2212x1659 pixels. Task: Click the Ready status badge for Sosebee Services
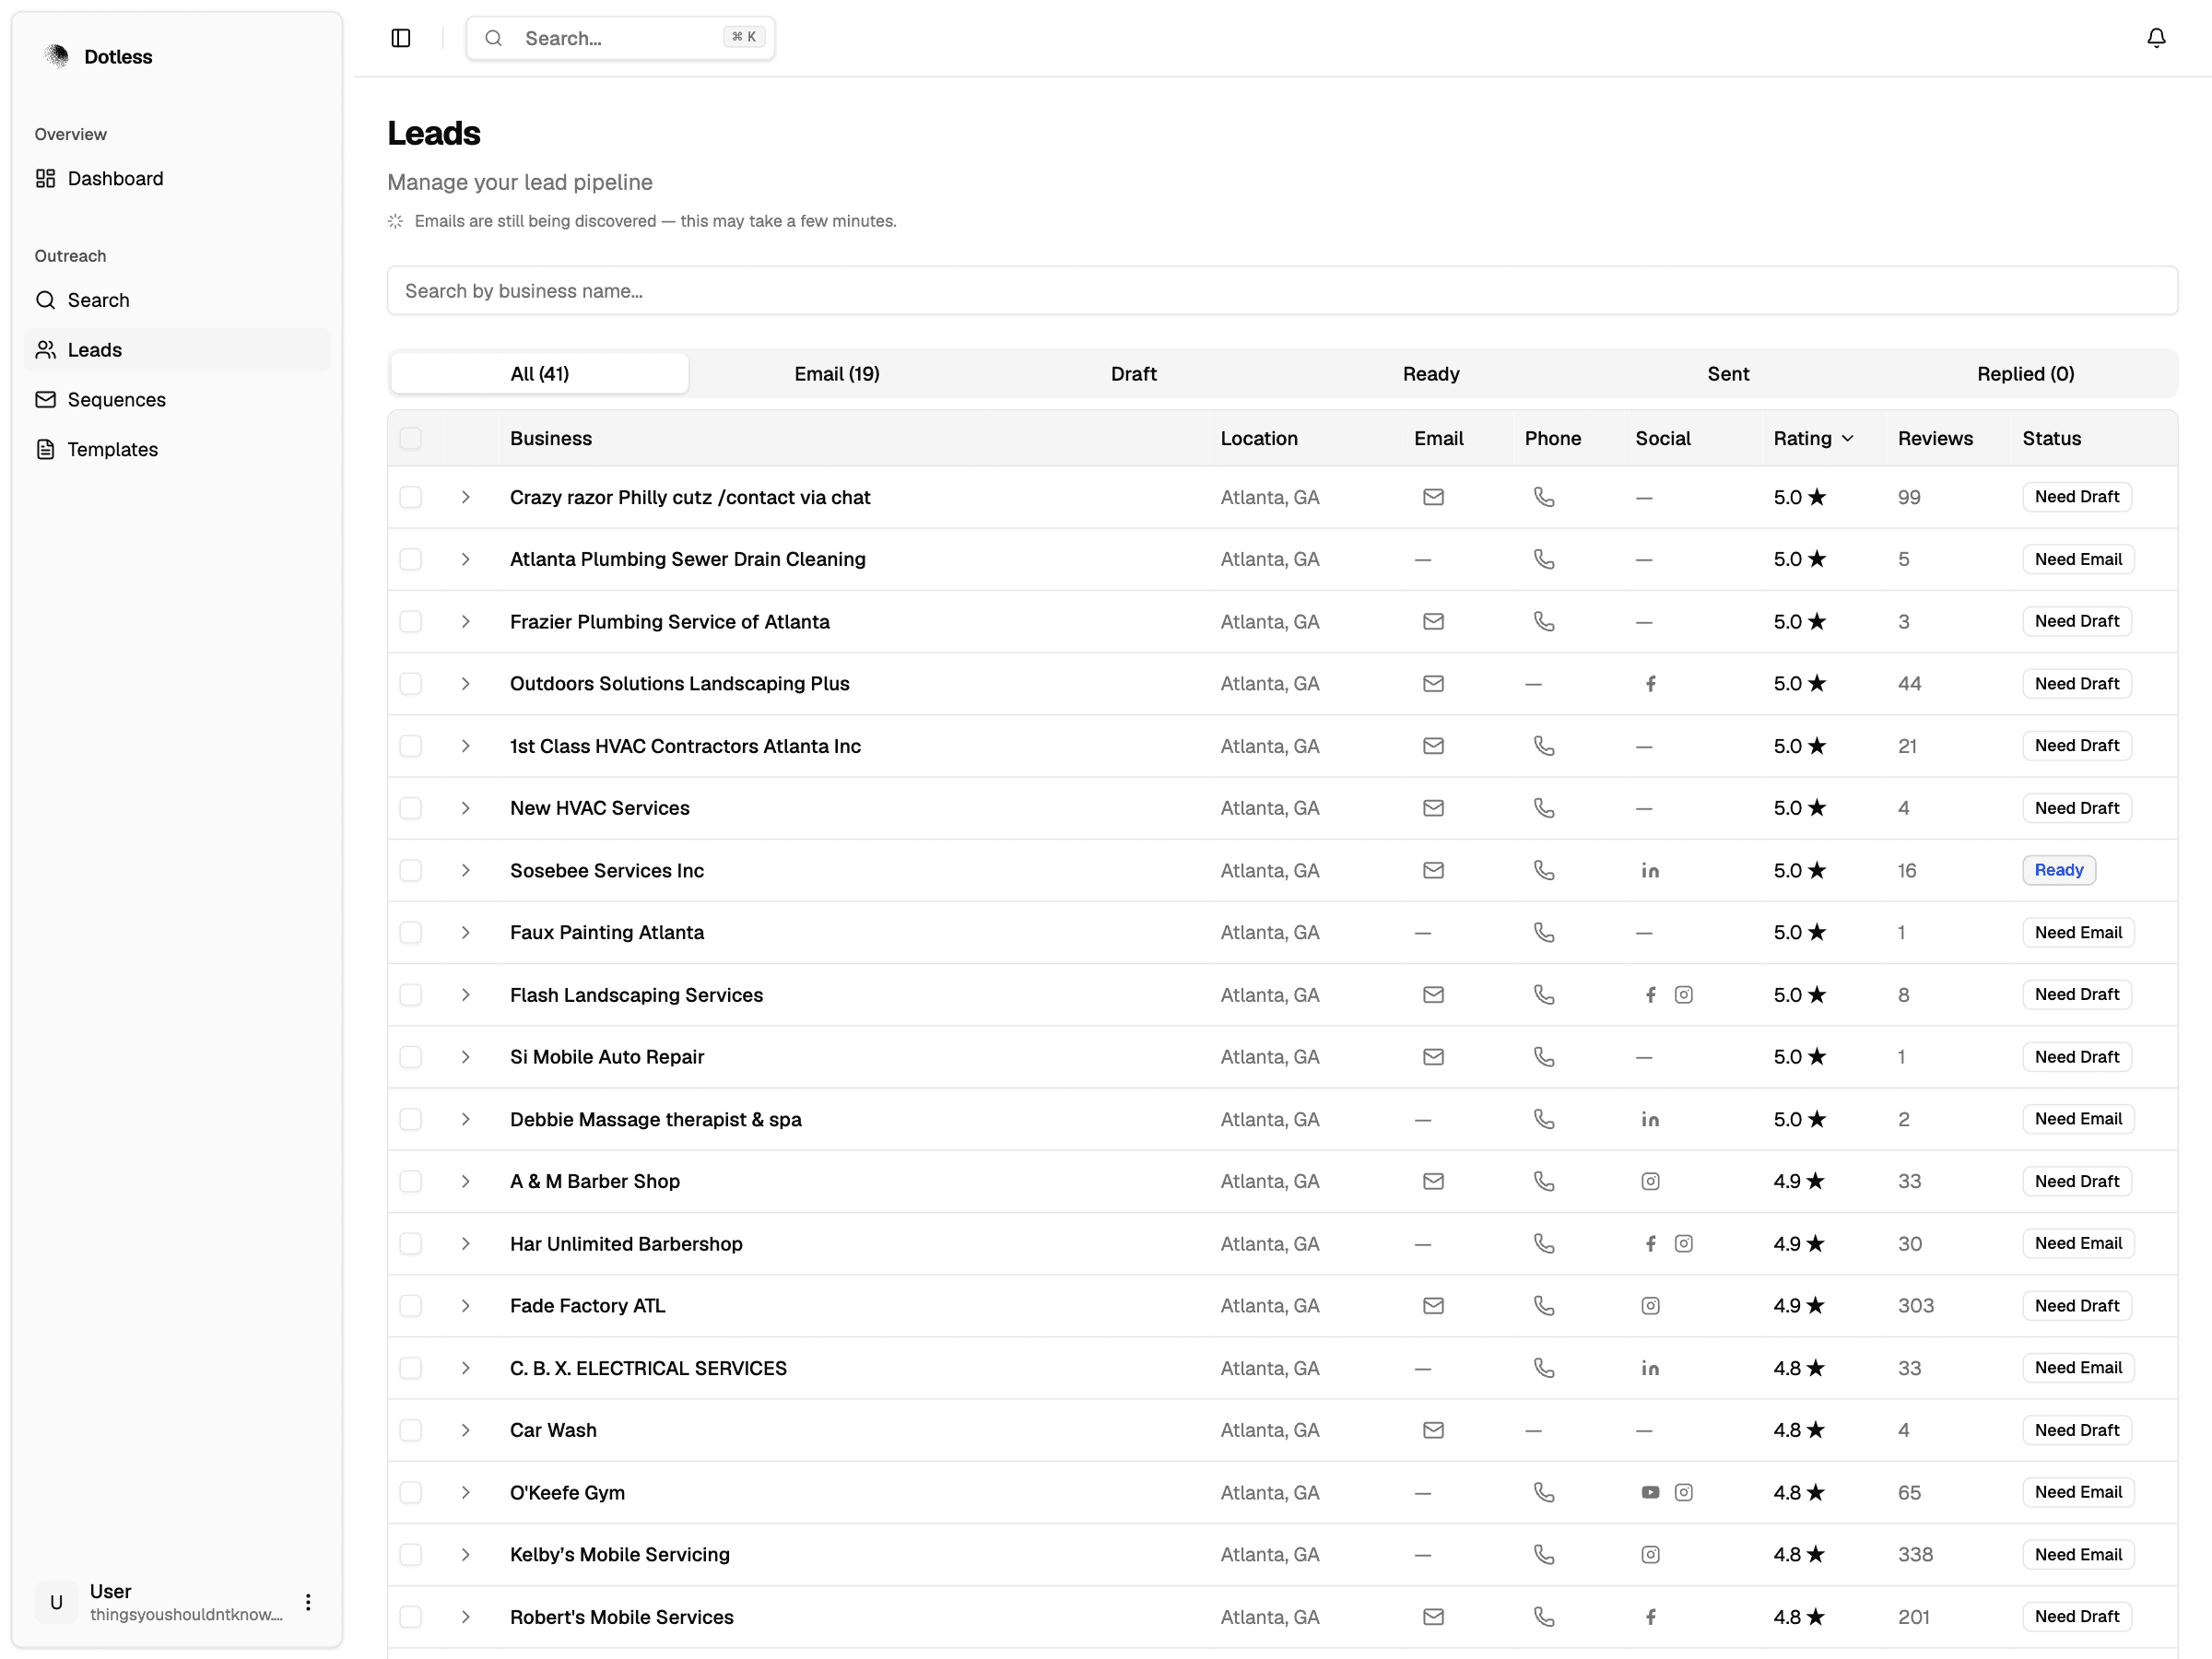coord(2058,870)
